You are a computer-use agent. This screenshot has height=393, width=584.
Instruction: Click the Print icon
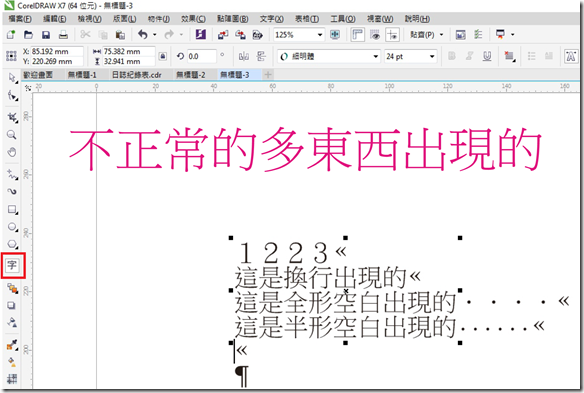pos(63,35)
